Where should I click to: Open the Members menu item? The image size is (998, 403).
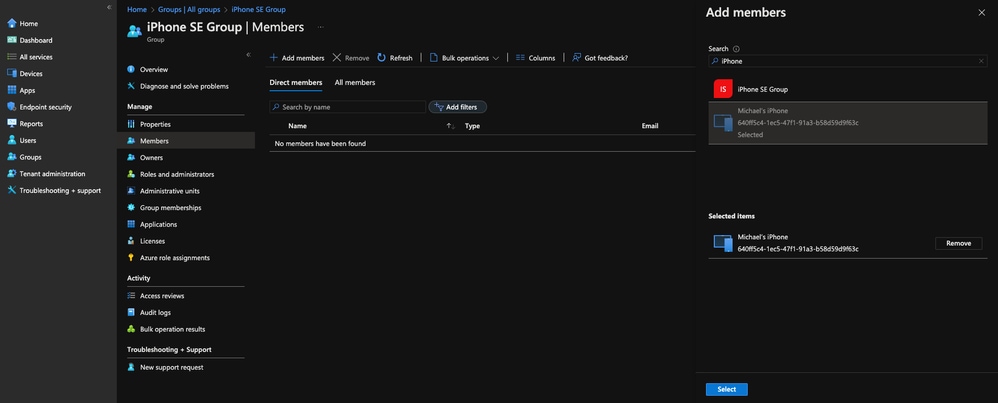[186, 141]
